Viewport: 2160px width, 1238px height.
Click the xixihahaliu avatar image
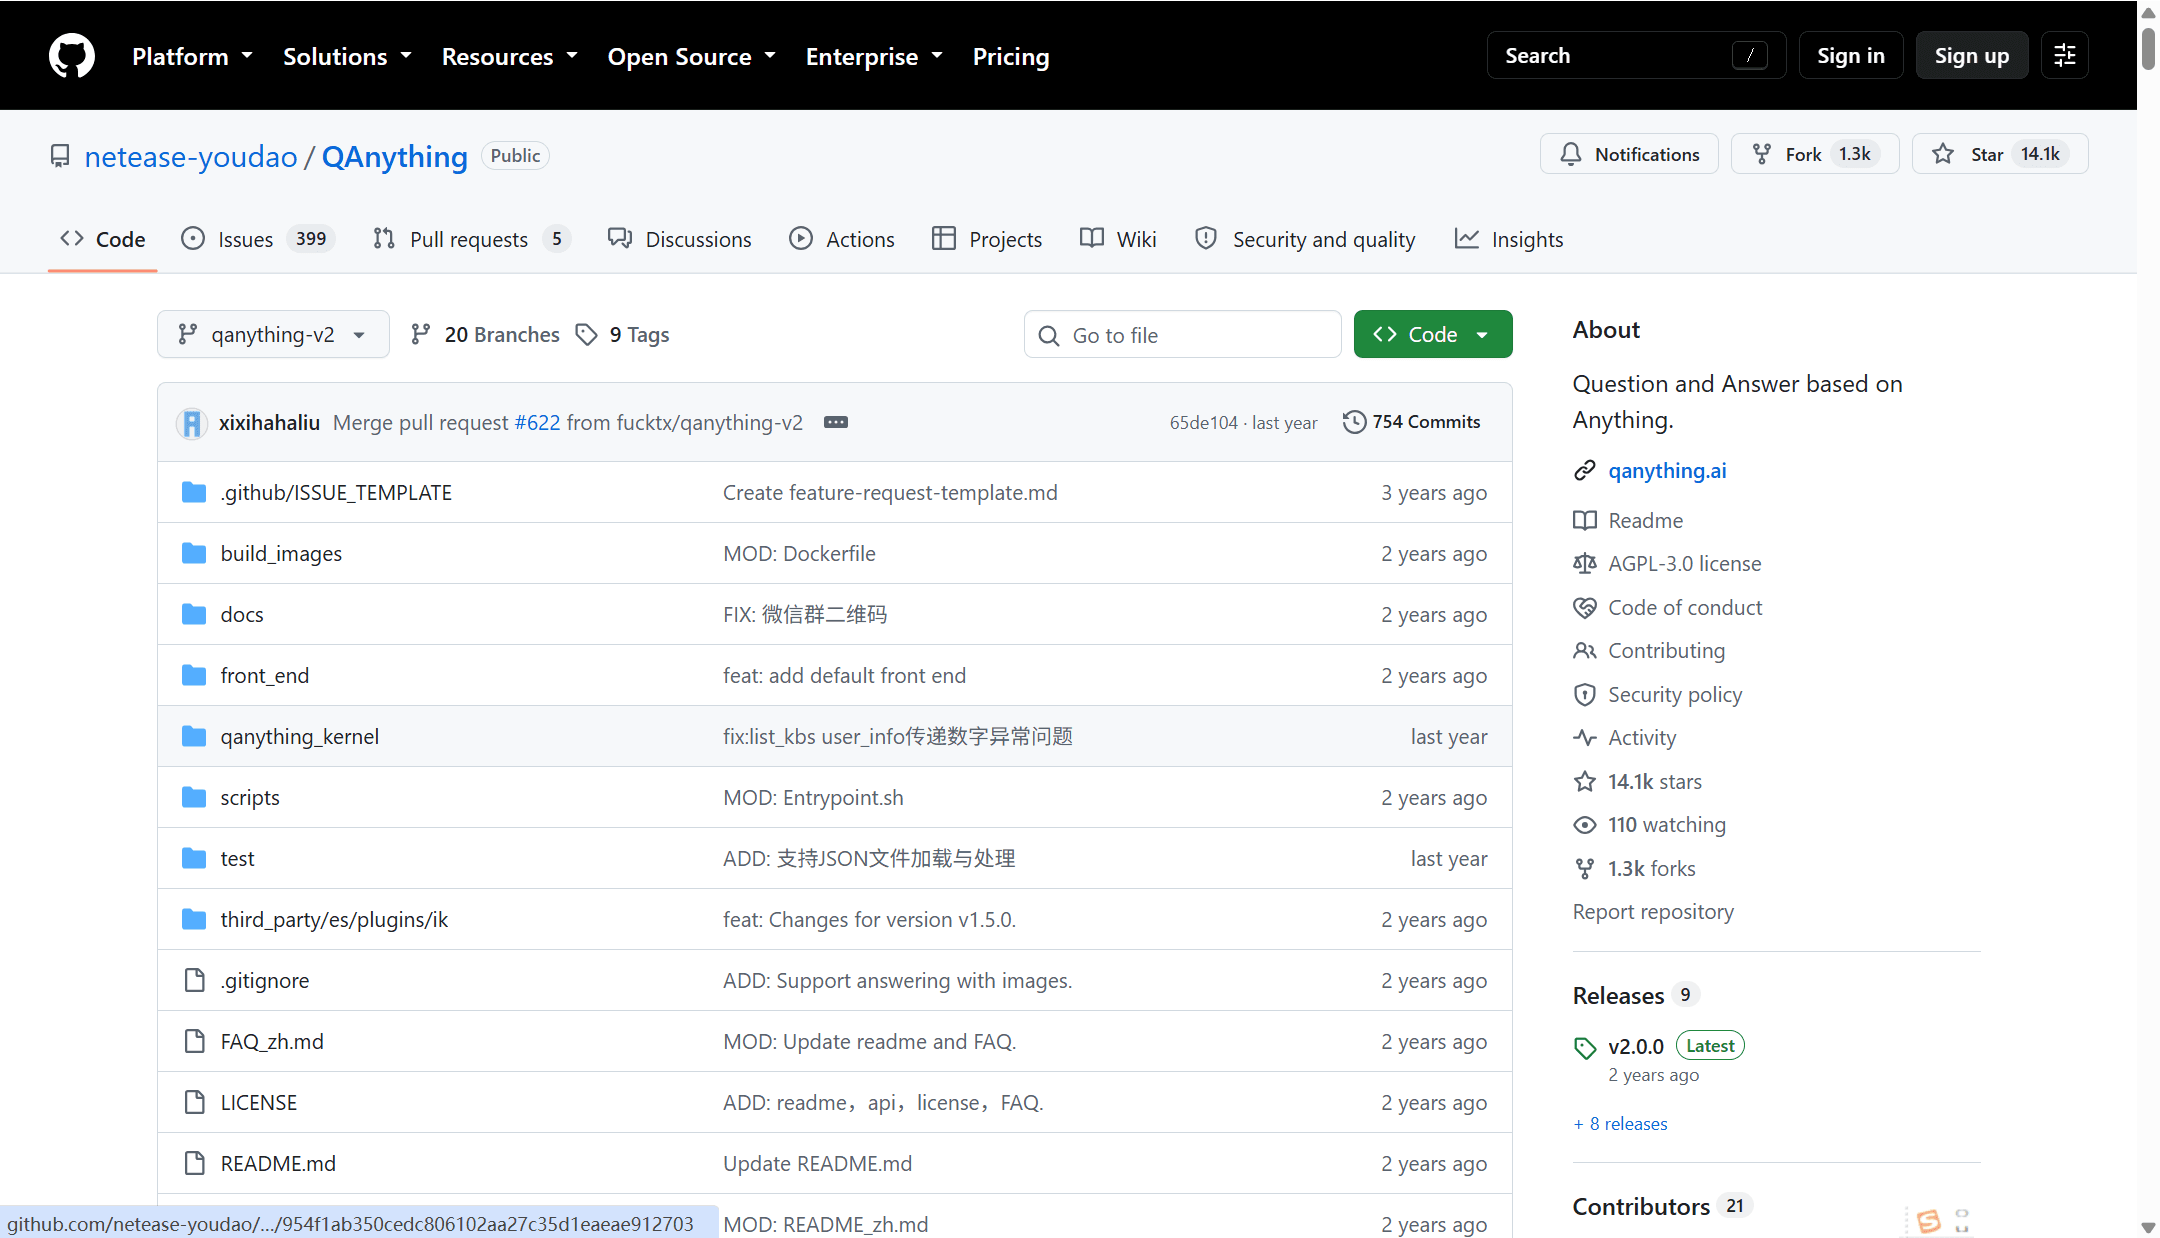tap(192, 423)
